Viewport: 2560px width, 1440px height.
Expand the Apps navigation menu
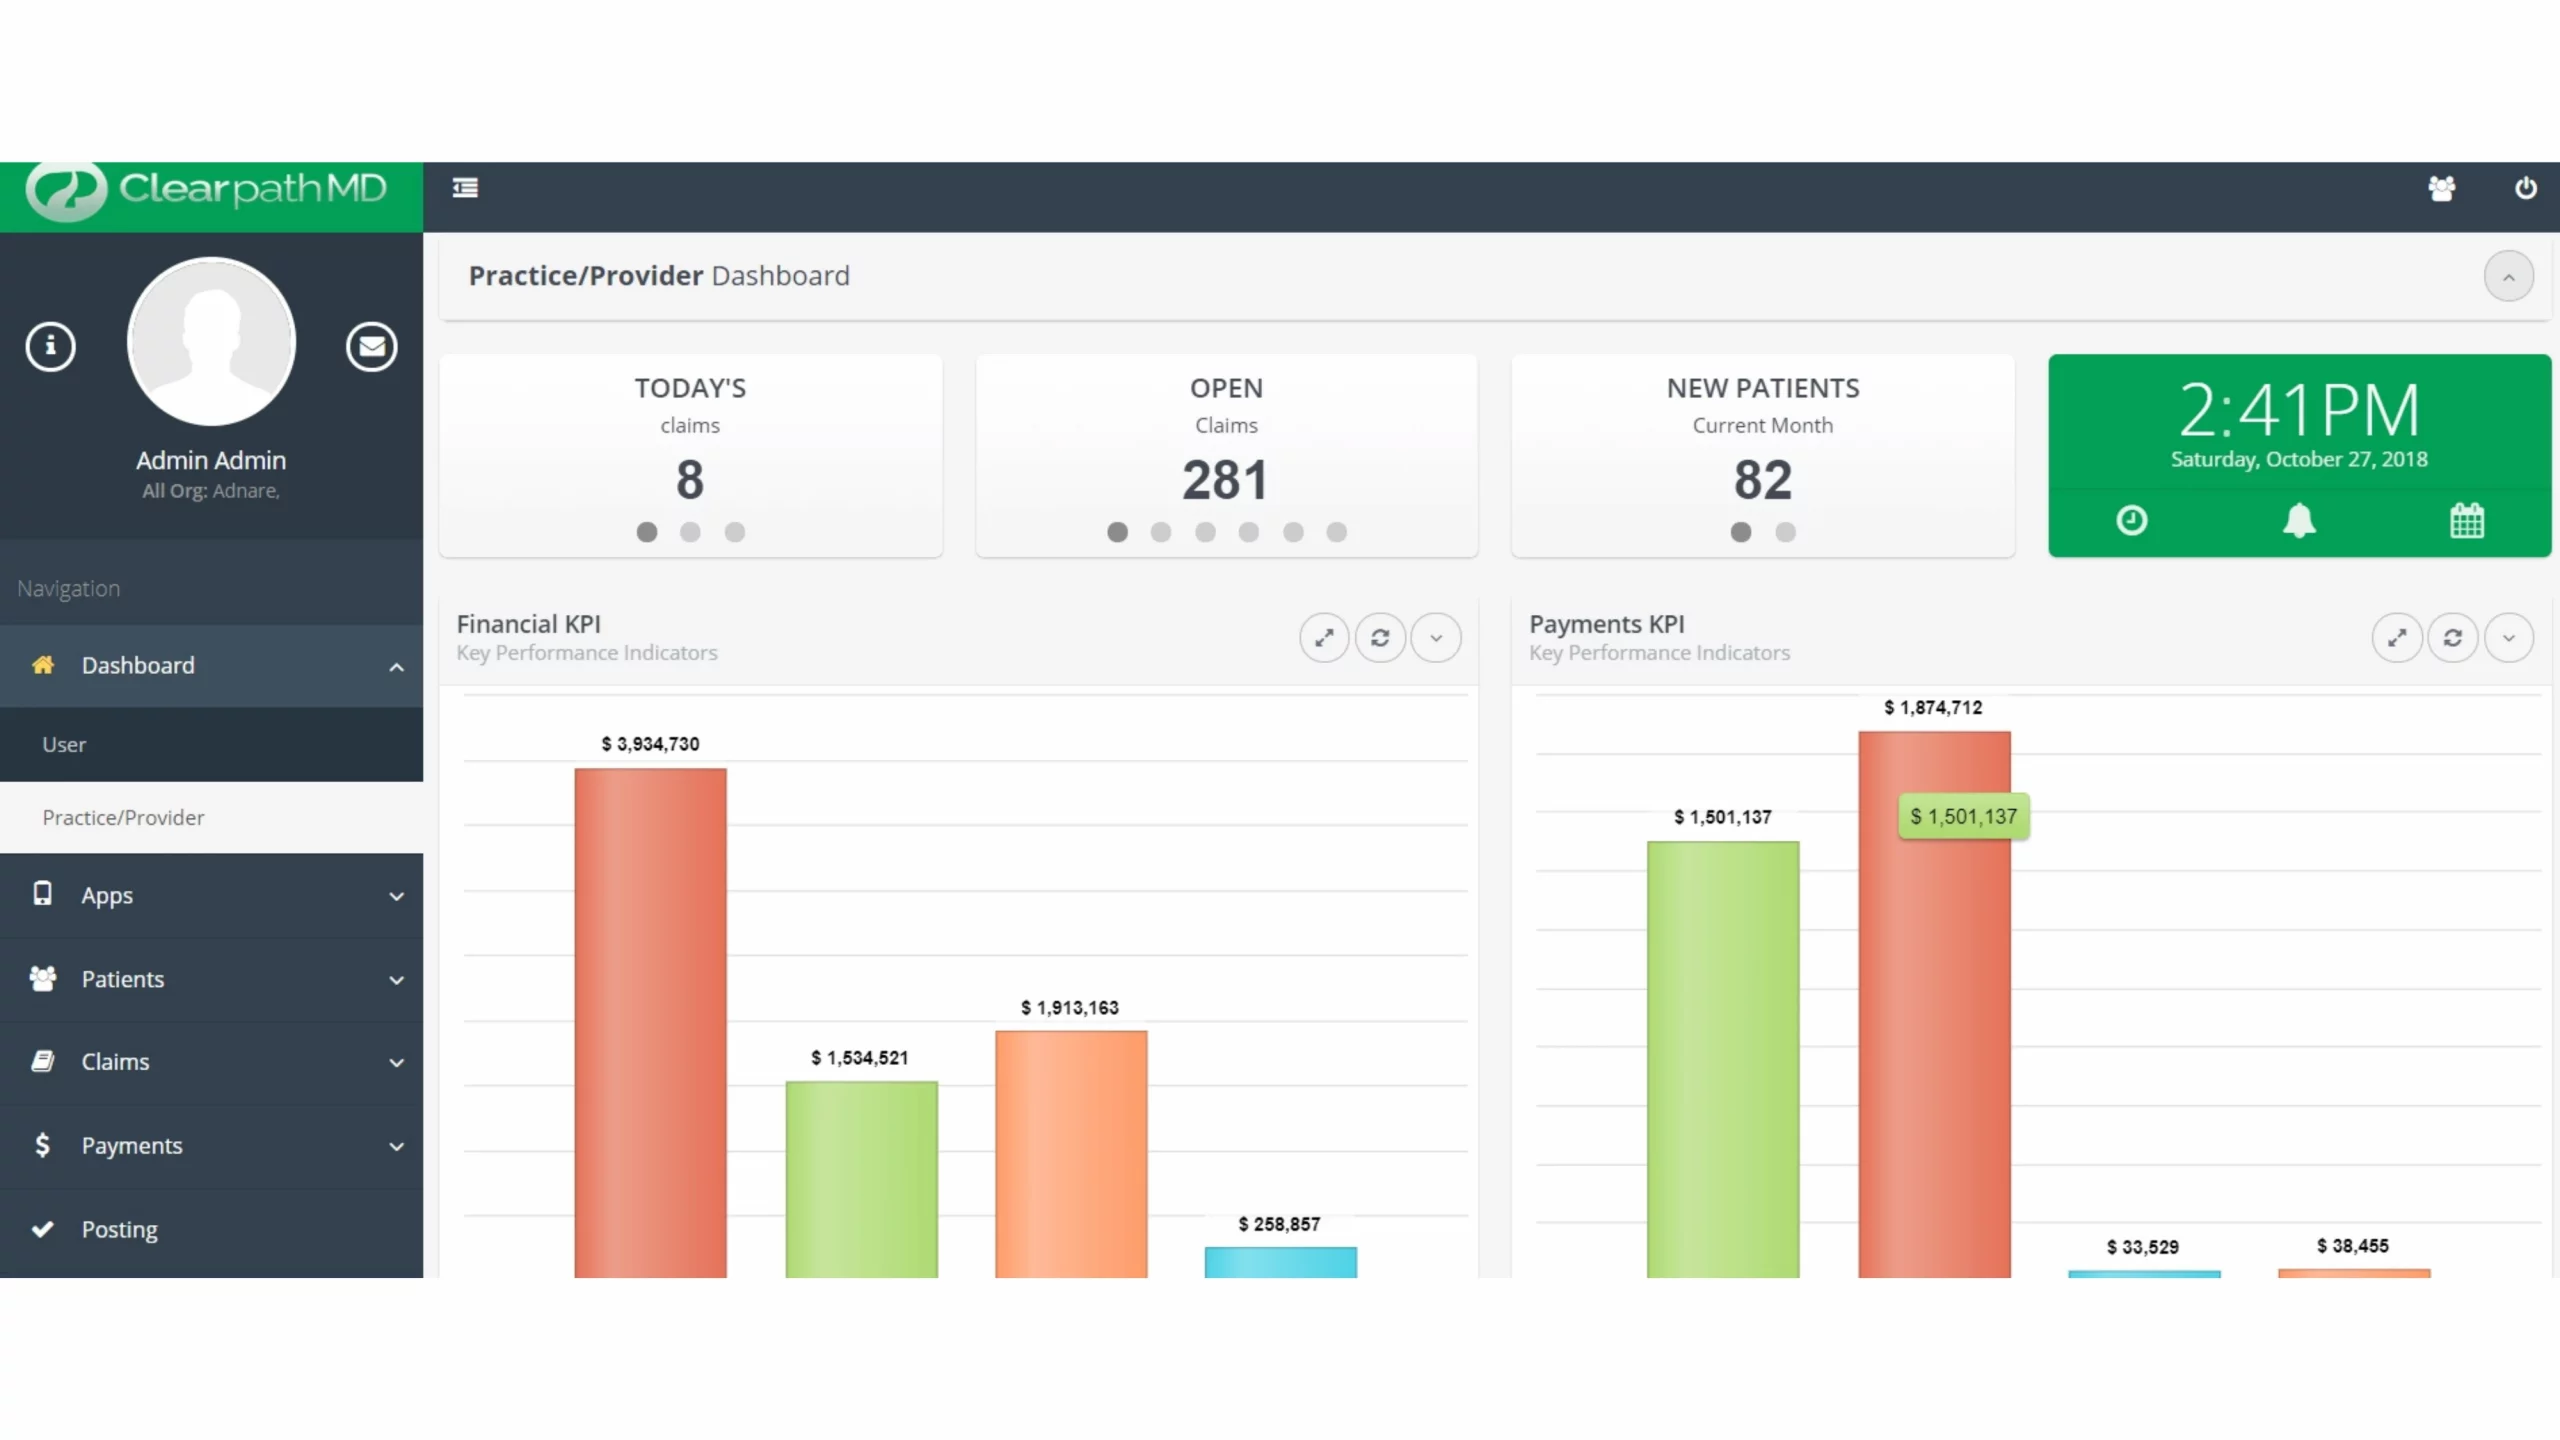(x=211, y=895)
